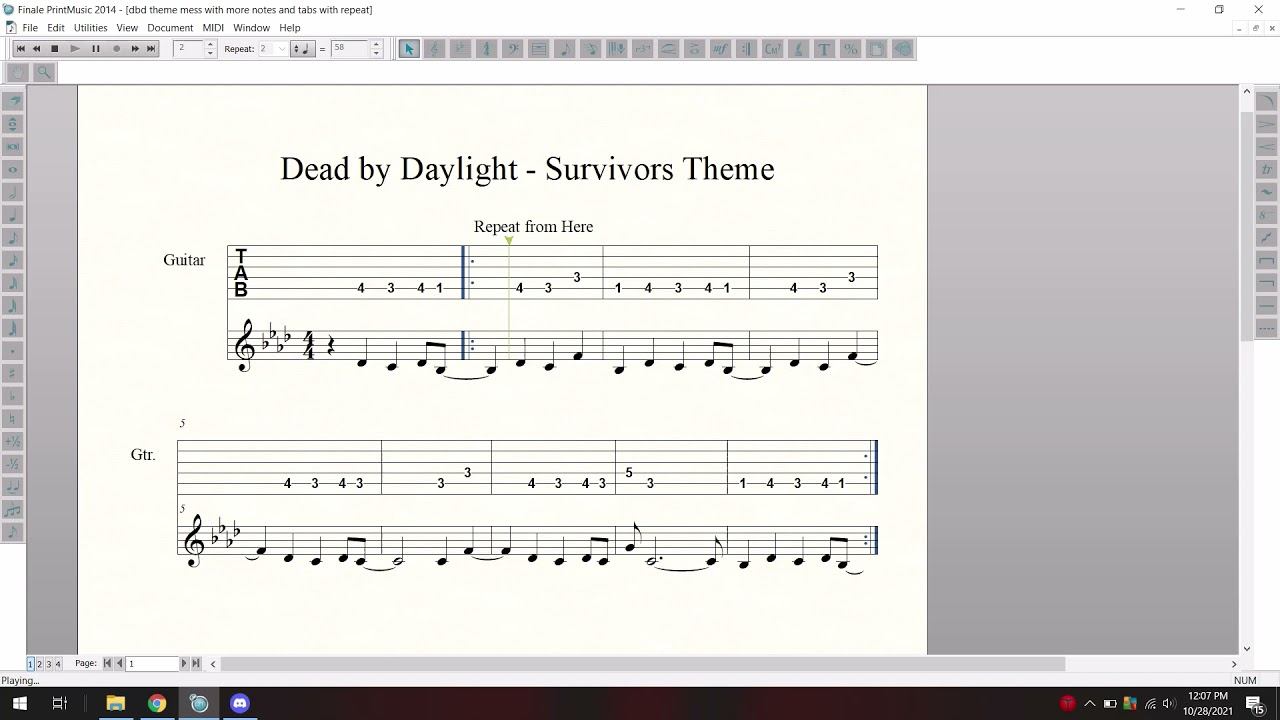Viewport: 1280px width, 720px height.
Task: Select the Resize percent tool
Action: click(851, 49)
